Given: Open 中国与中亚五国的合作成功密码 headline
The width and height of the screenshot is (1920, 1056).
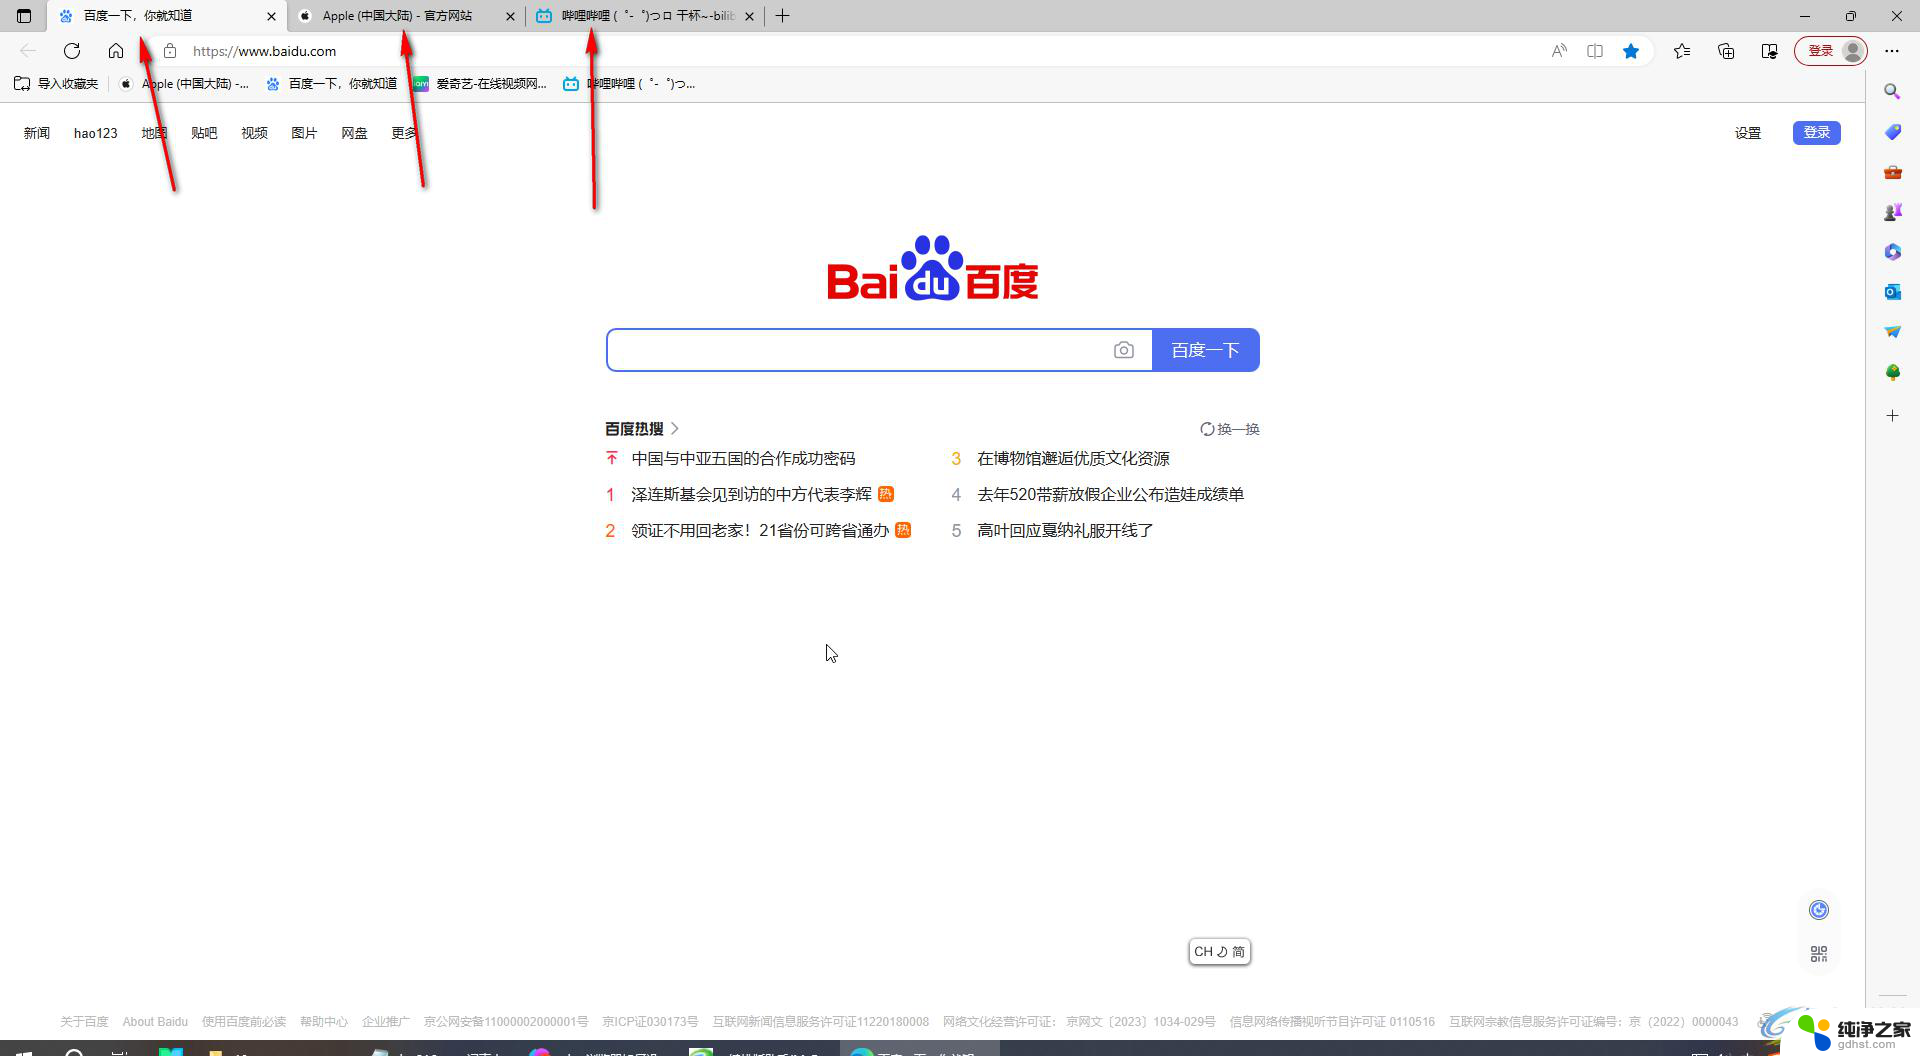Looking at the screenshot, I should 743,459.
